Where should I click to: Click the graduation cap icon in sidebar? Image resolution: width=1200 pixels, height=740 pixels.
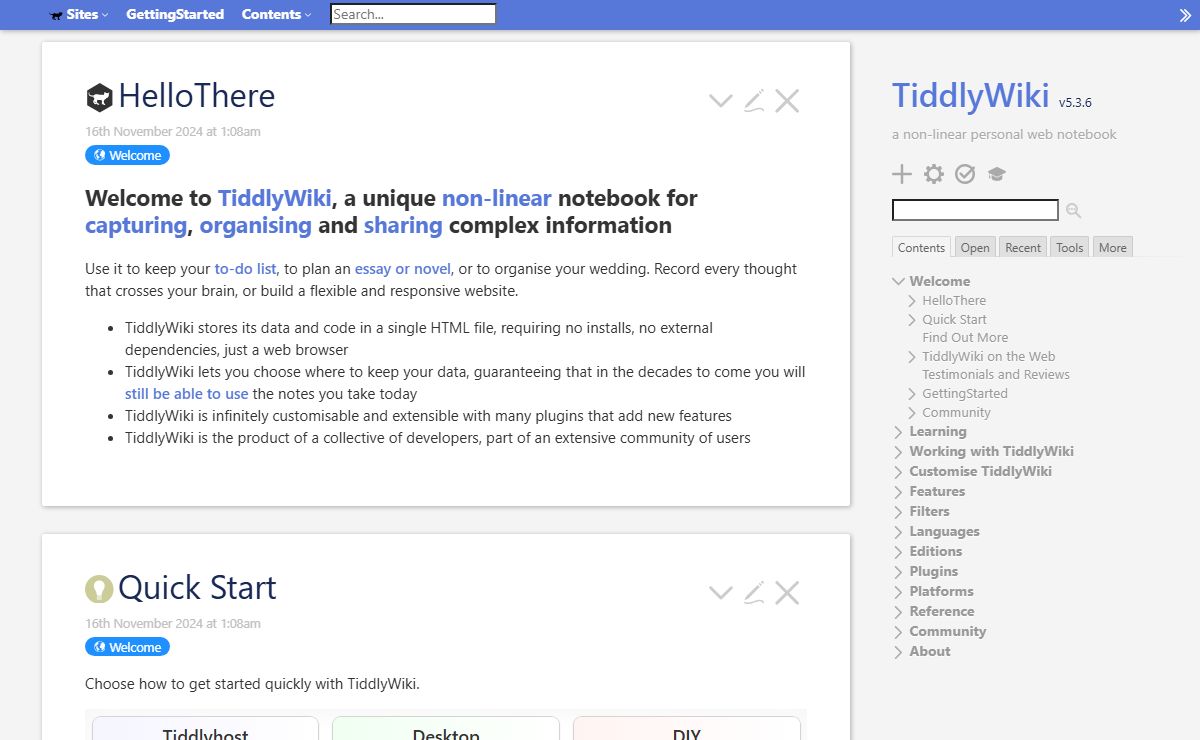pyautogui.click(x=996, y=174)
